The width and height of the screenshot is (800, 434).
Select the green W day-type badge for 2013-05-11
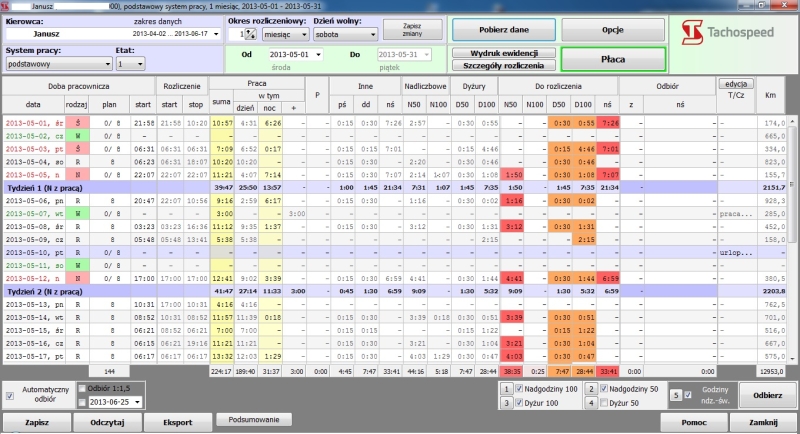[x=78, y=266]
